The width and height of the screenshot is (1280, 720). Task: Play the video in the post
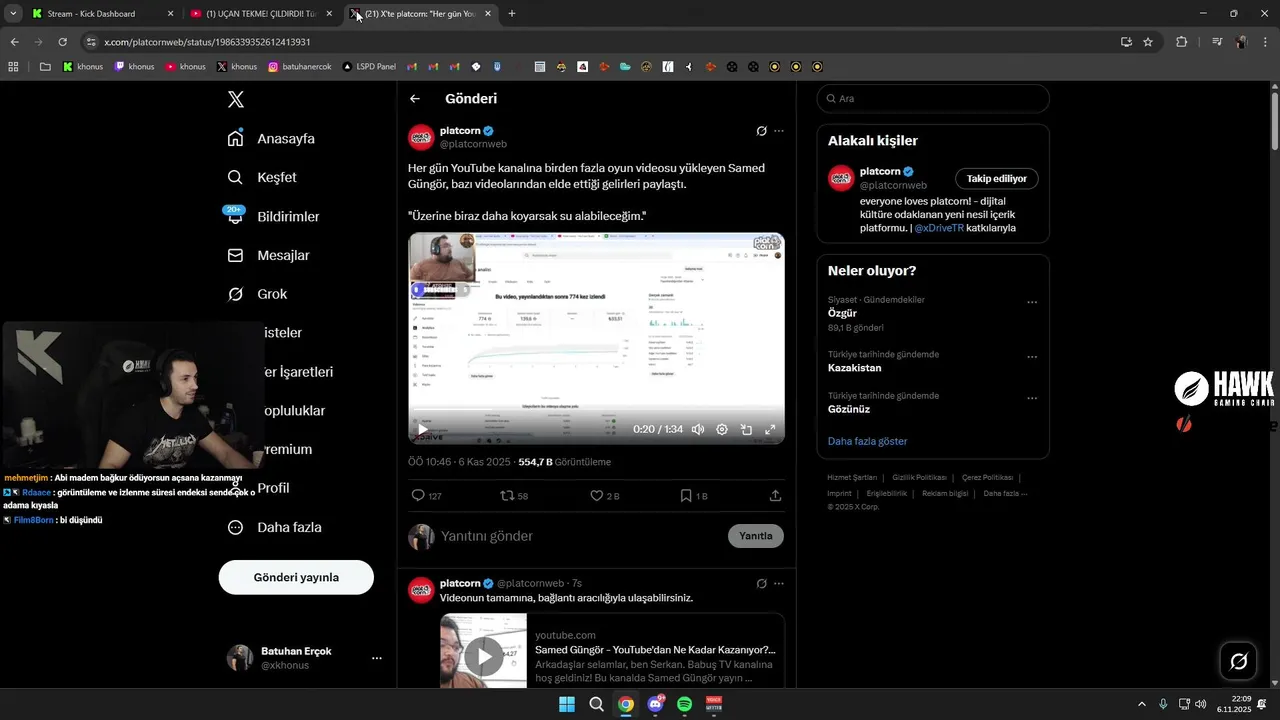pos(423,429)
